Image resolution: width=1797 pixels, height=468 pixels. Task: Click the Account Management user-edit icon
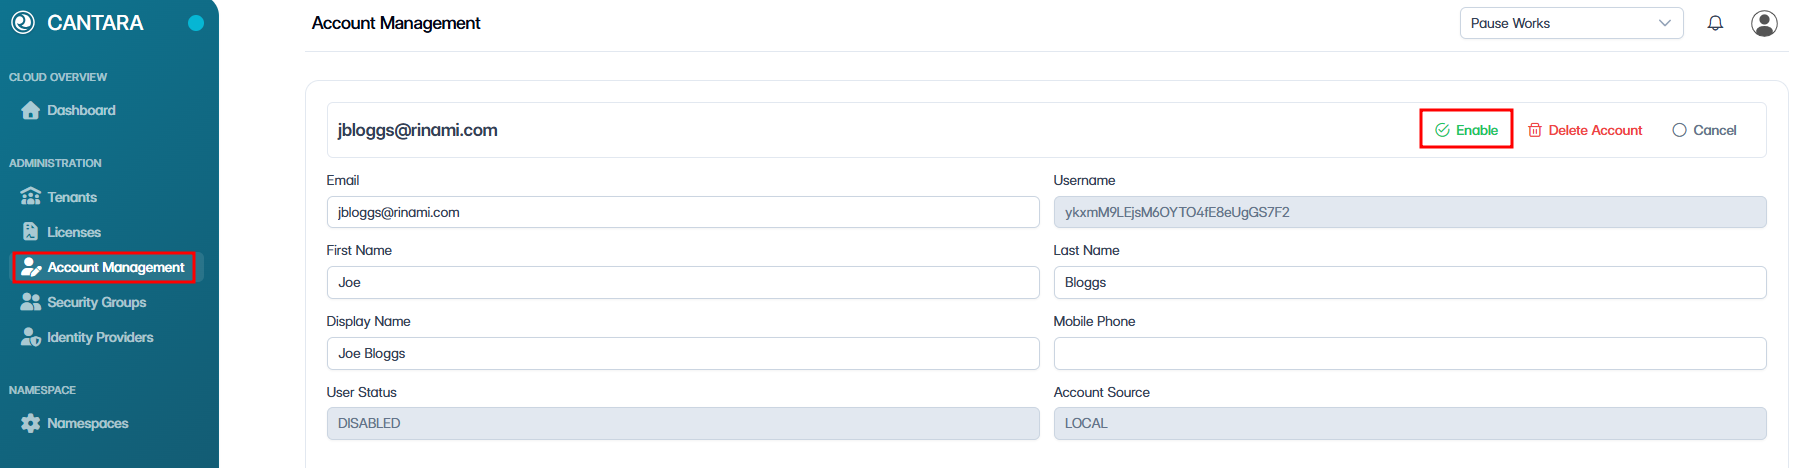[31, 267]
